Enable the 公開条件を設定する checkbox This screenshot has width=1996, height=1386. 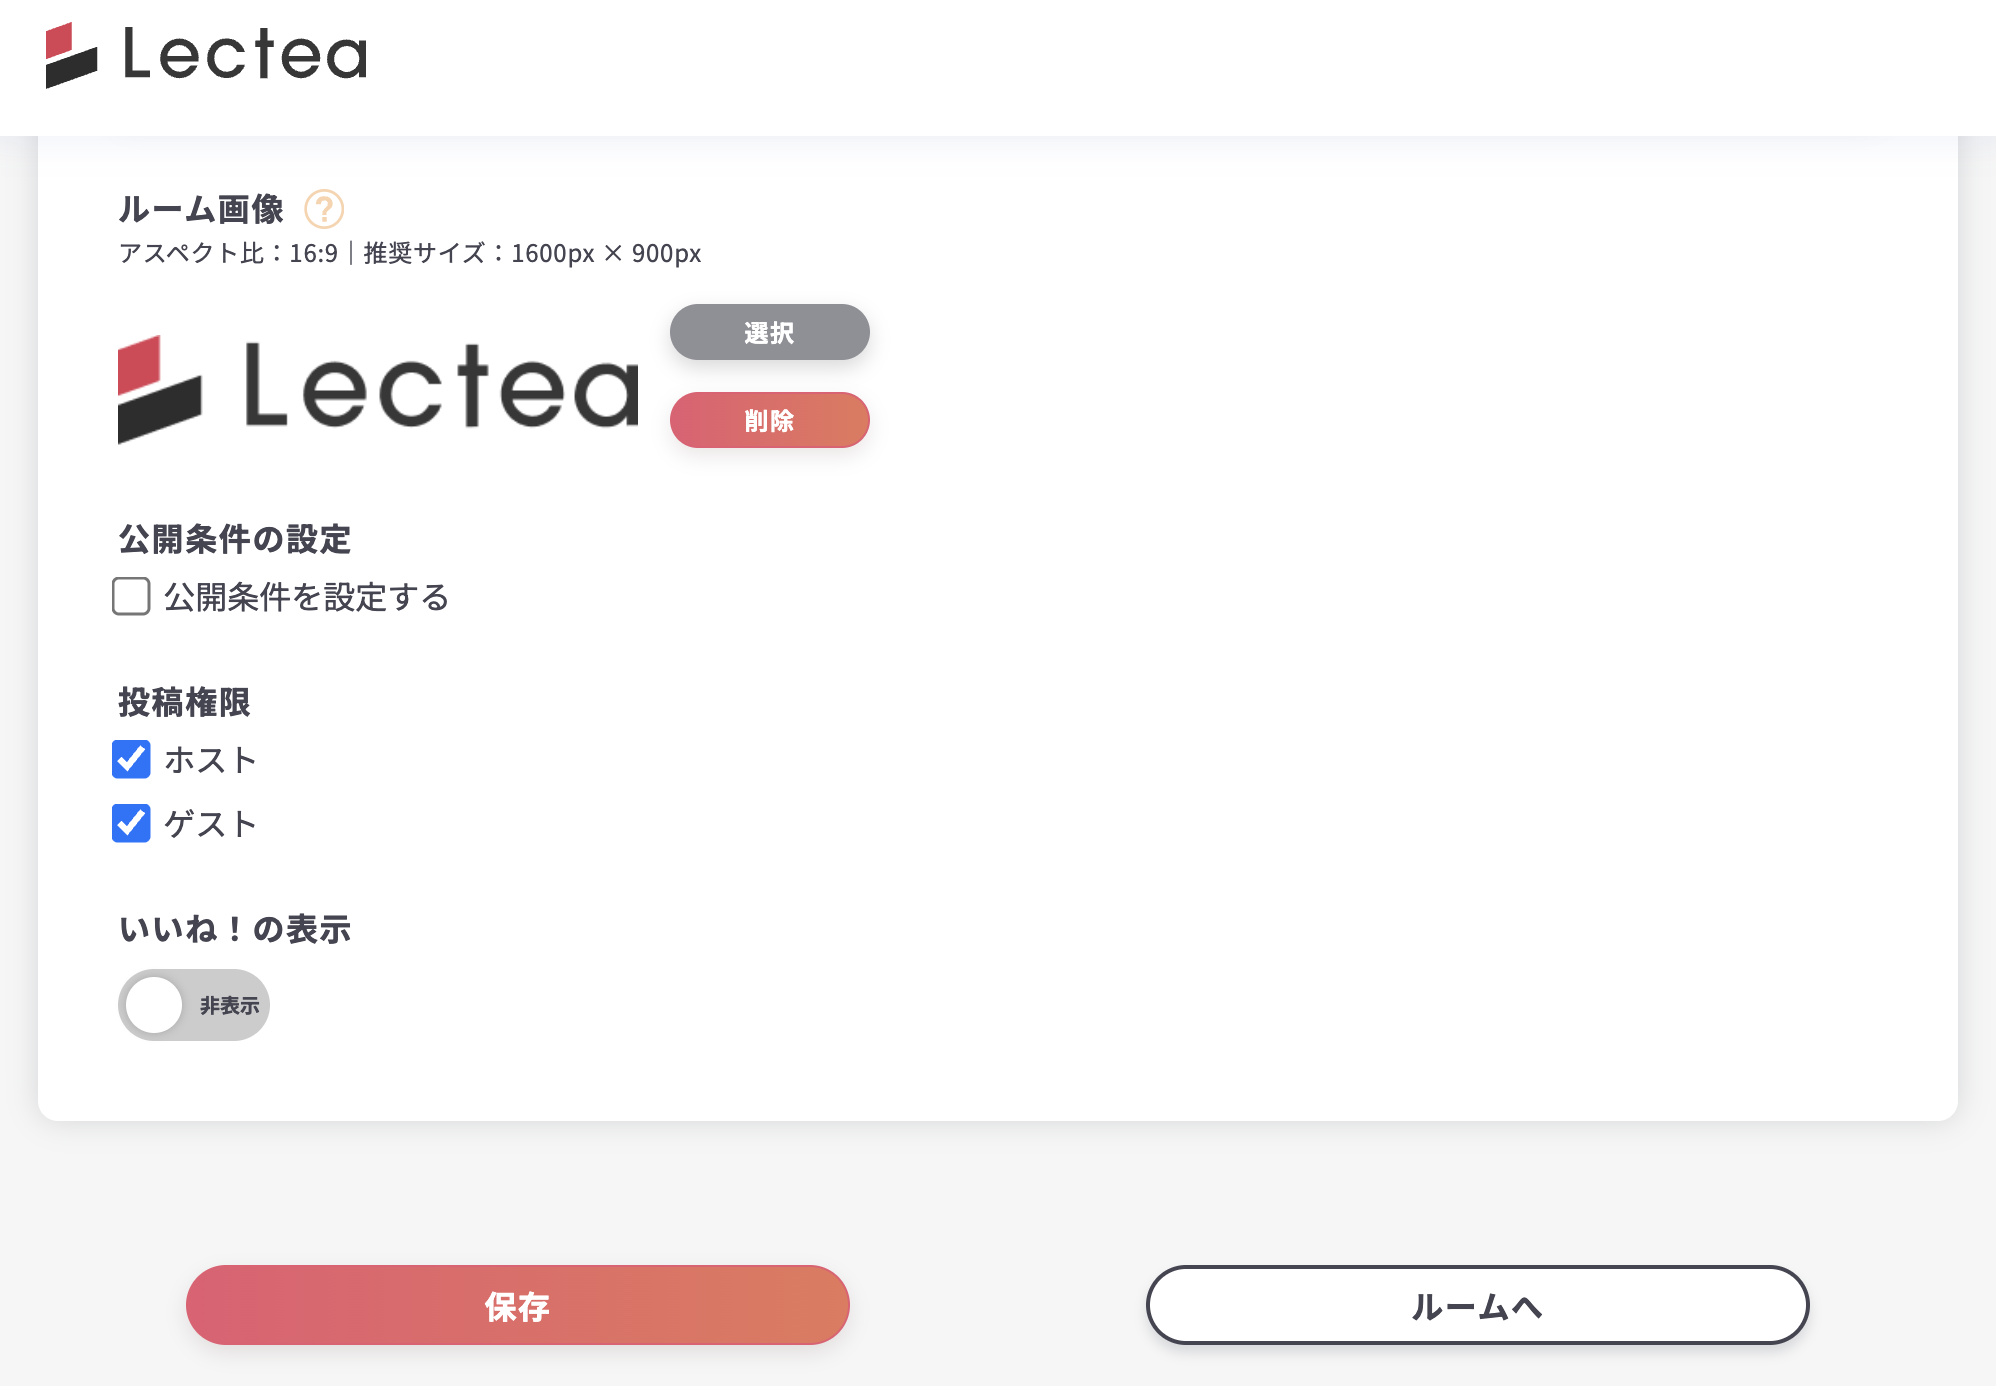tap(131, 597)
